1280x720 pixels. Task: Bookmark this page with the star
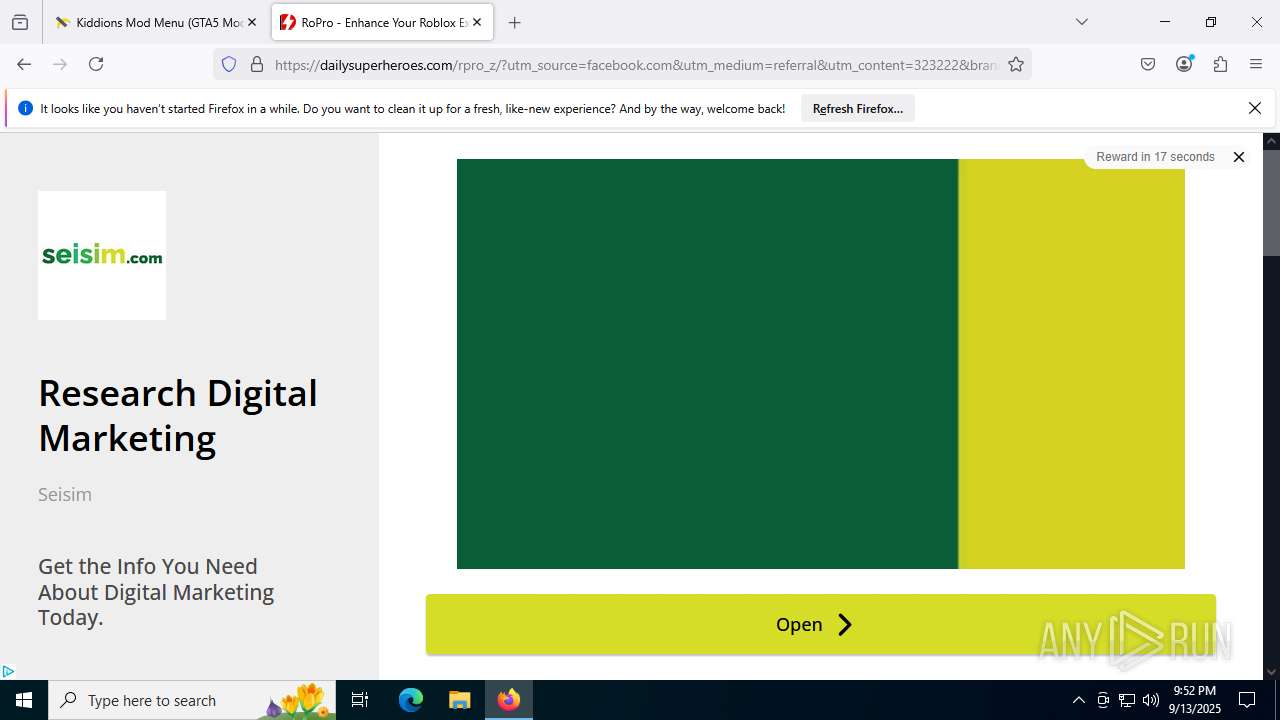click(1016, 64)
